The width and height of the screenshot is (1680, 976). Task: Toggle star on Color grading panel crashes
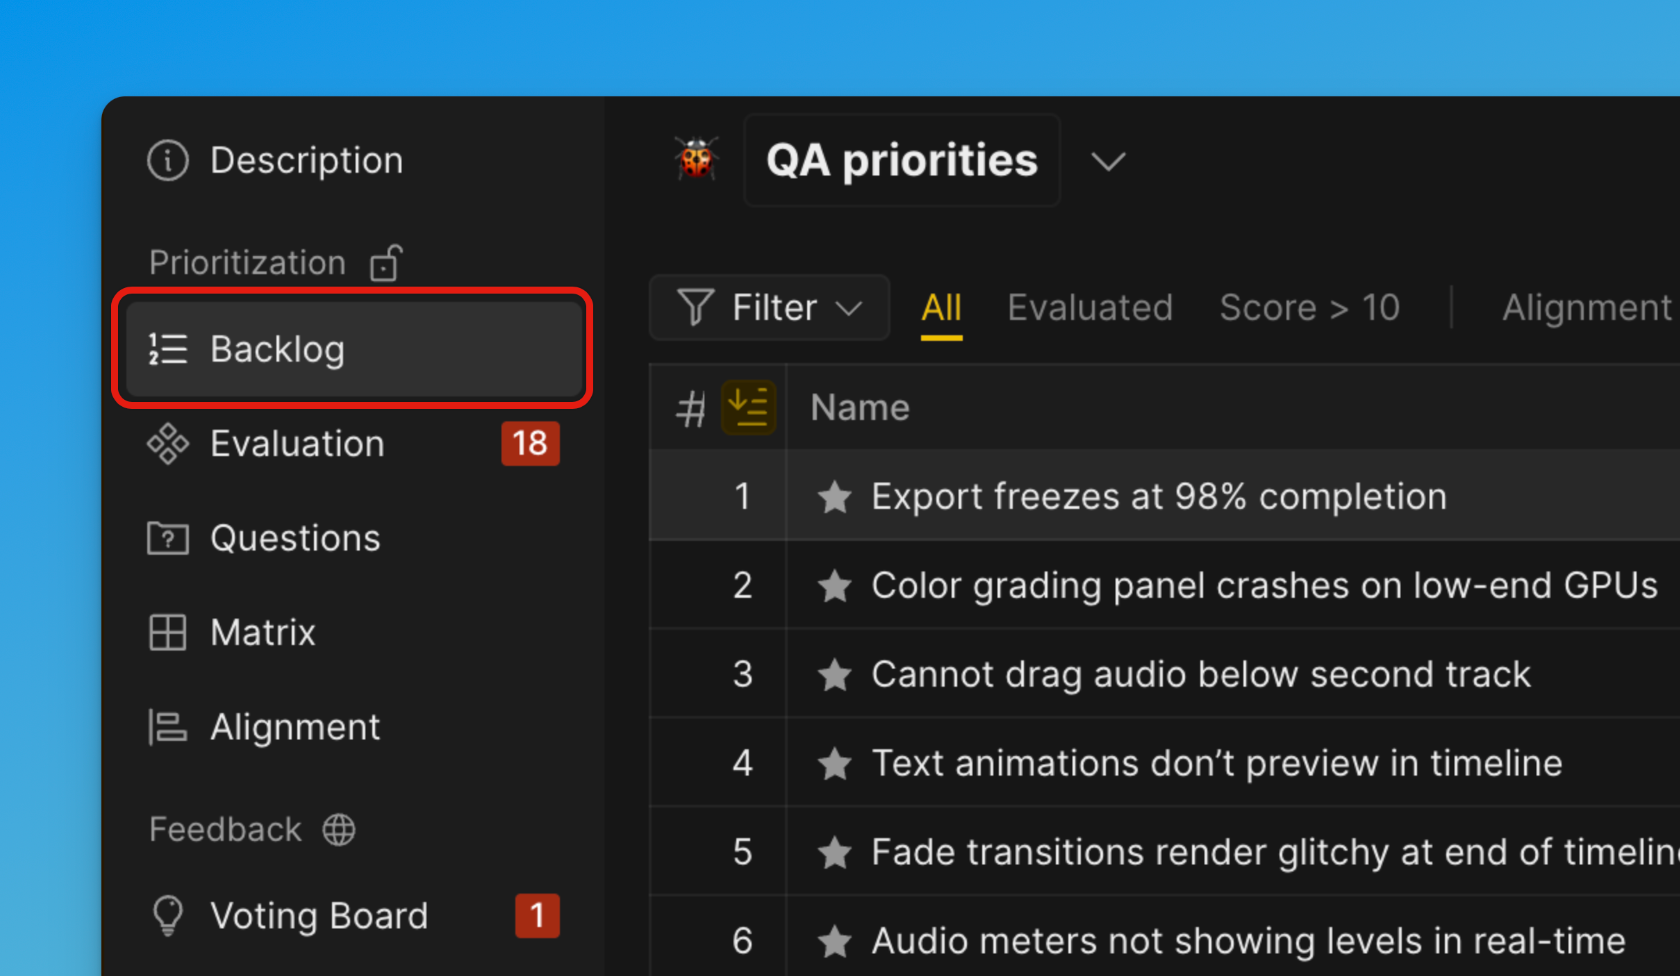tap(834, 586)
